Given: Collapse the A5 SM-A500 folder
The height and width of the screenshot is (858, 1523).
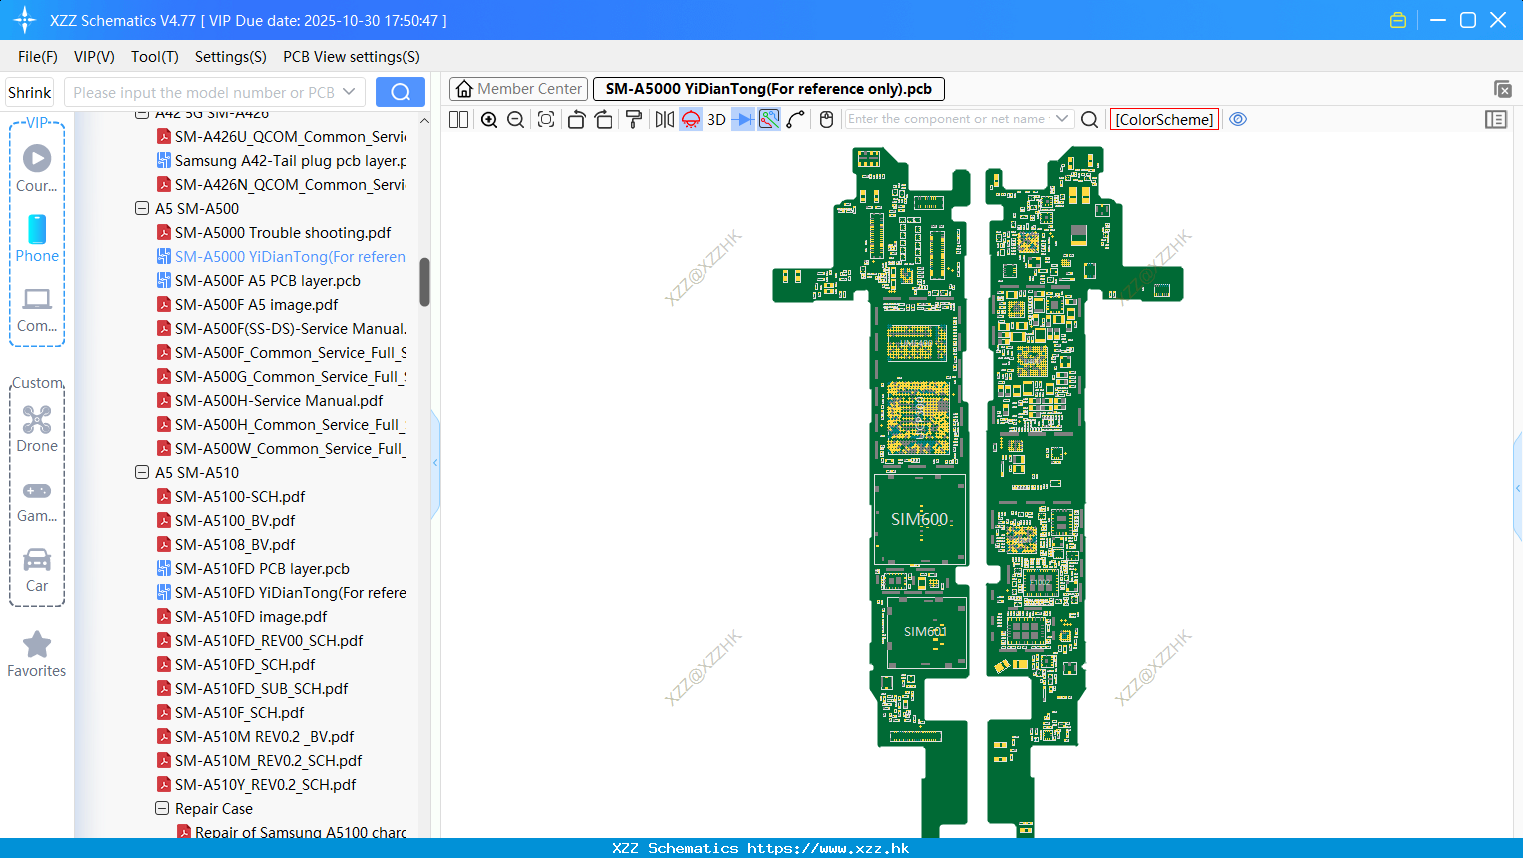Looking at the screenshot, I should tap(142, 209).
